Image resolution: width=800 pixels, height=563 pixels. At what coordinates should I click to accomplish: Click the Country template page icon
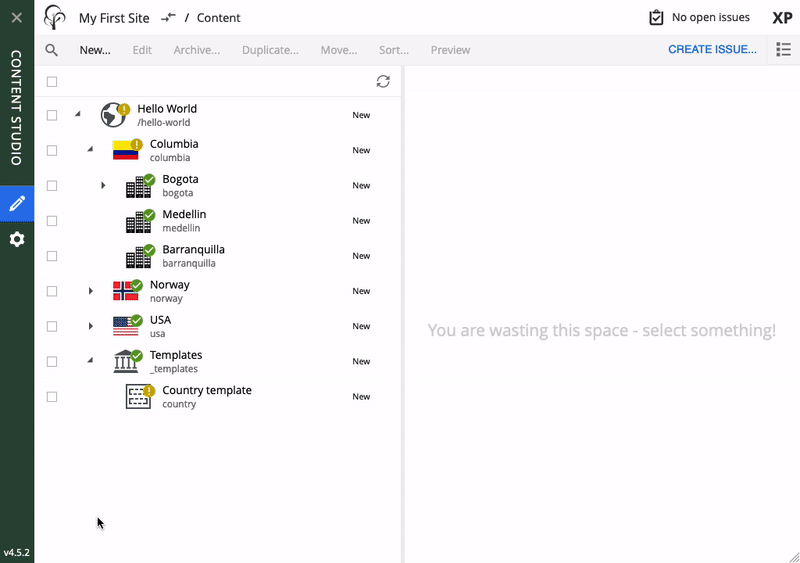coord(138,397)
